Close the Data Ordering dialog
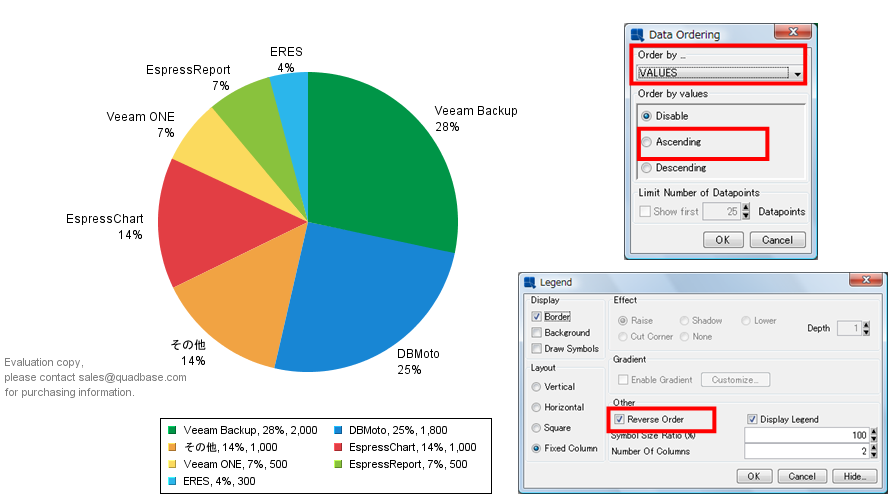888x500 pixels. (793, 32)
